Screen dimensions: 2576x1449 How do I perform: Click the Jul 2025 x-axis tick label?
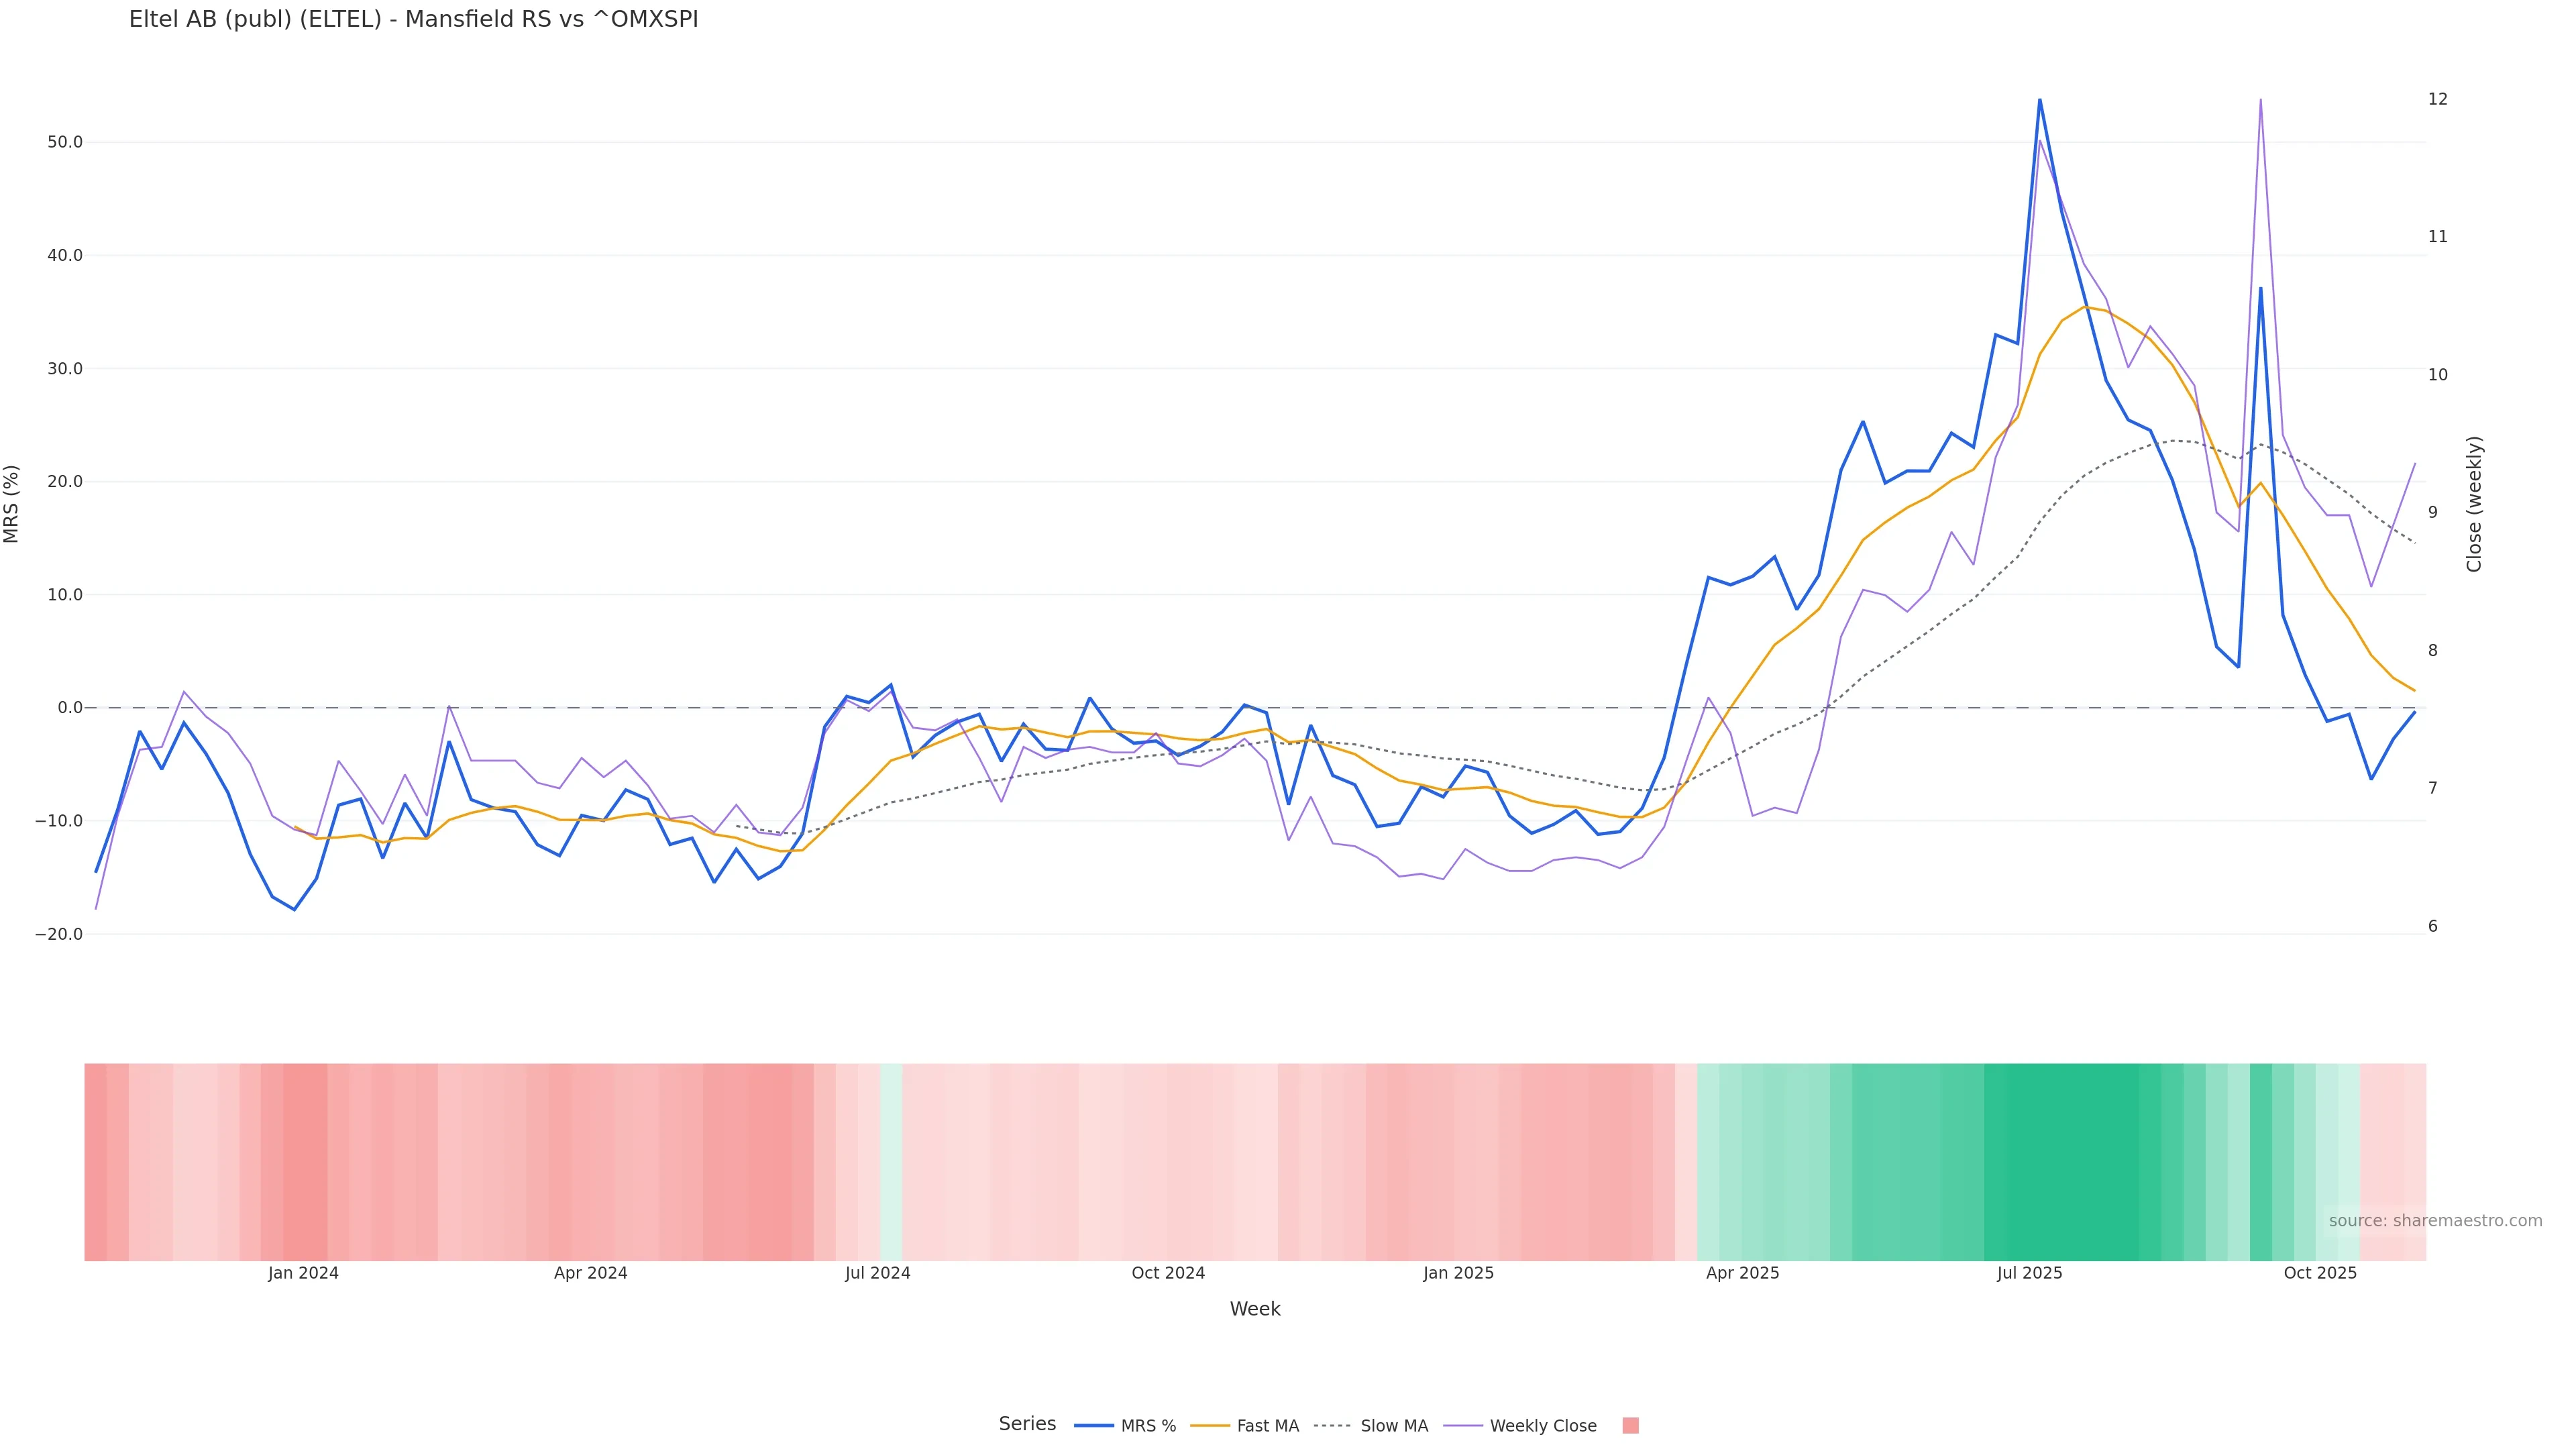tap(2029, 1273)
